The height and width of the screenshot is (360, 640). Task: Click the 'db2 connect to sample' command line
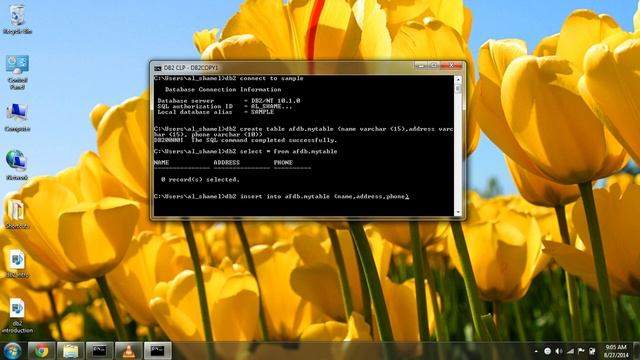229,78
